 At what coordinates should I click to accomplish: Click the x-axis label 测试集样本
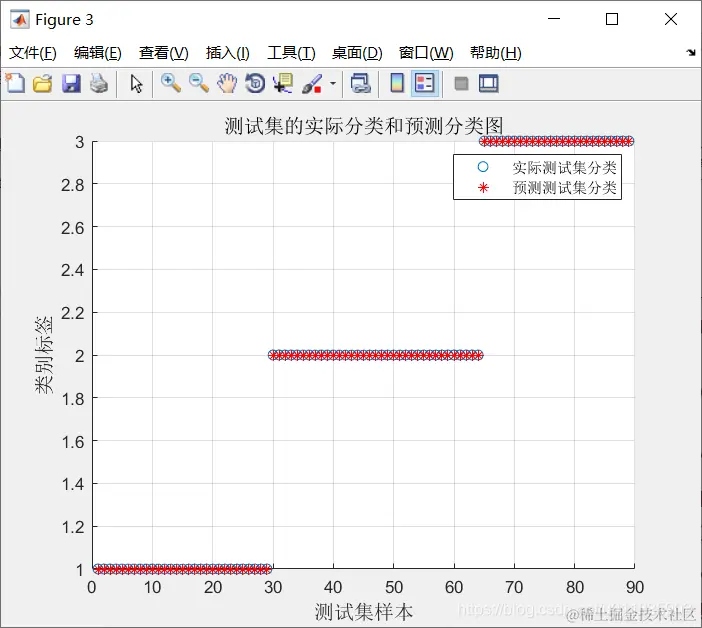(364, 611)
